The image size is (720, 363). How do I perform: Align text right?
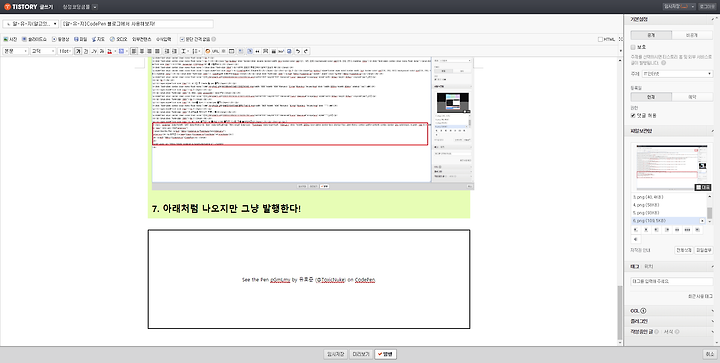(149, 51)
